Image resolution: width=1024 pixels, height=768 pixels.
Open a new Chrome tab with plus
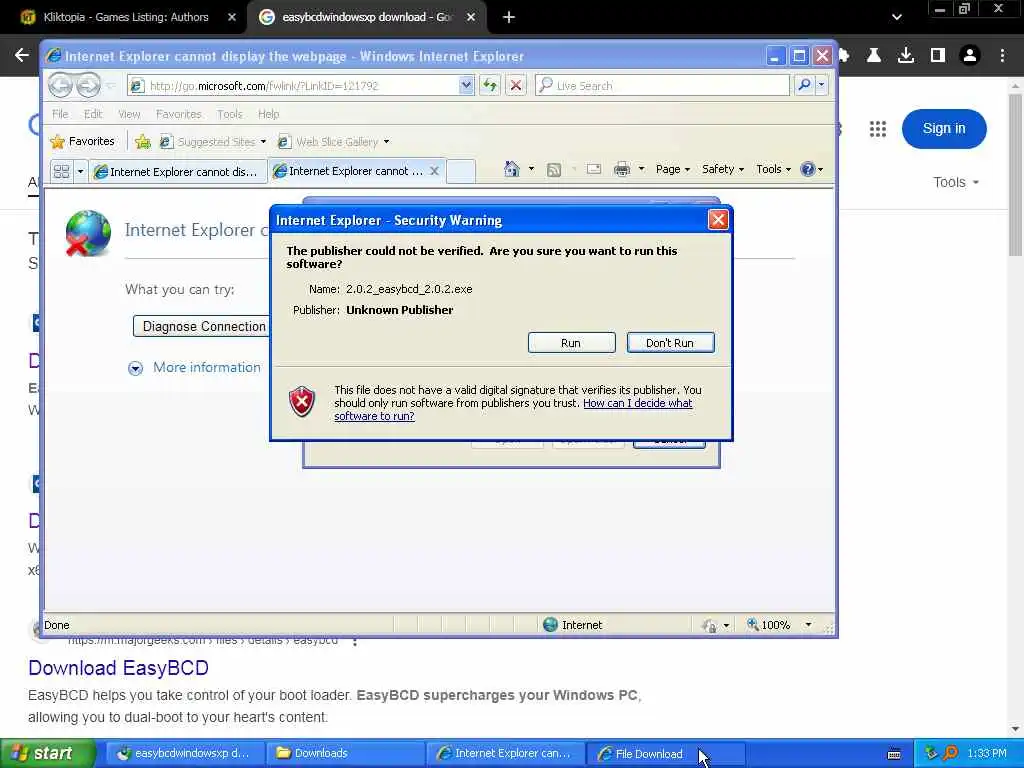point(509,18)
